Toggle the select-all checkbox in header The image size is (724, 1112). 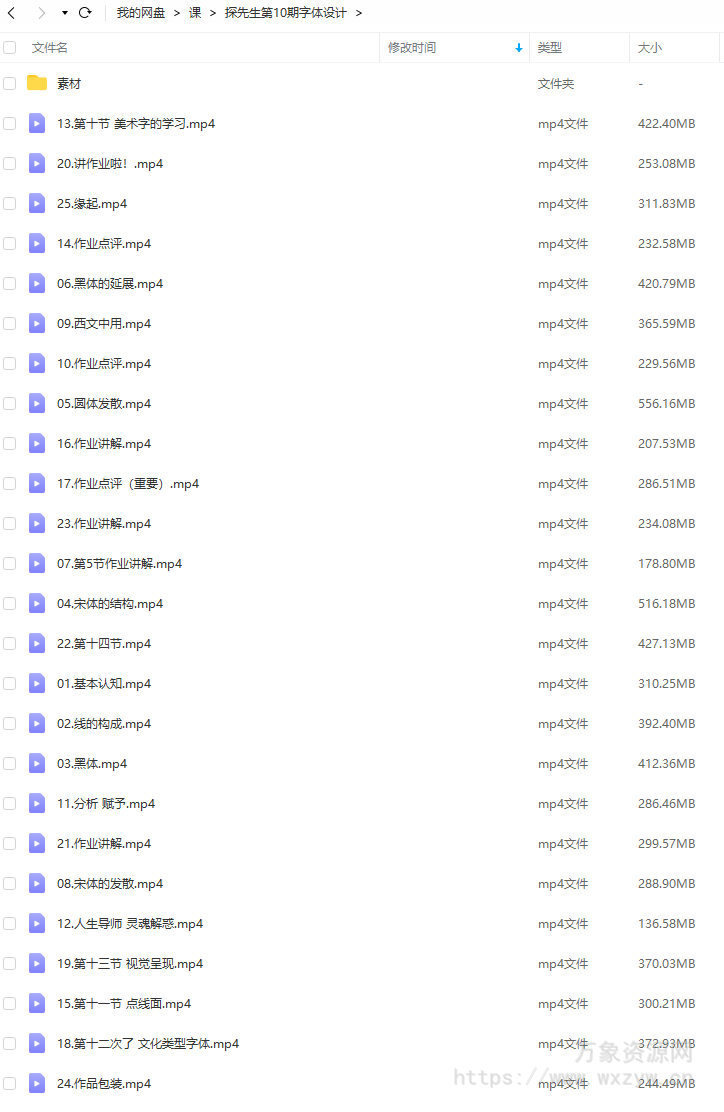click(10, 48)
